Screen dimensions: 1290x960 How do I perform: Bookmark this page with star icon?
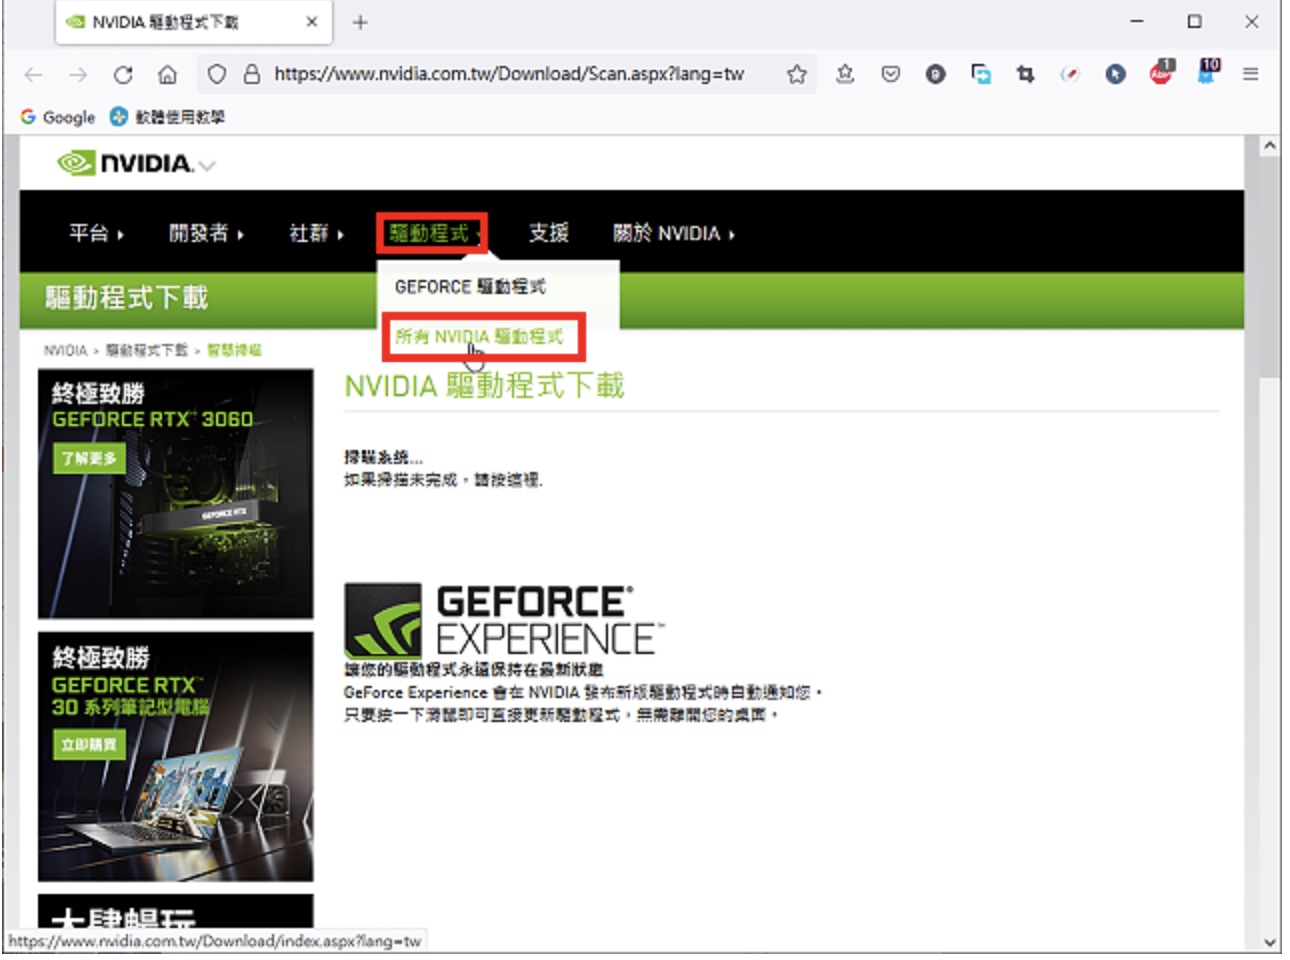click(797, 74)
